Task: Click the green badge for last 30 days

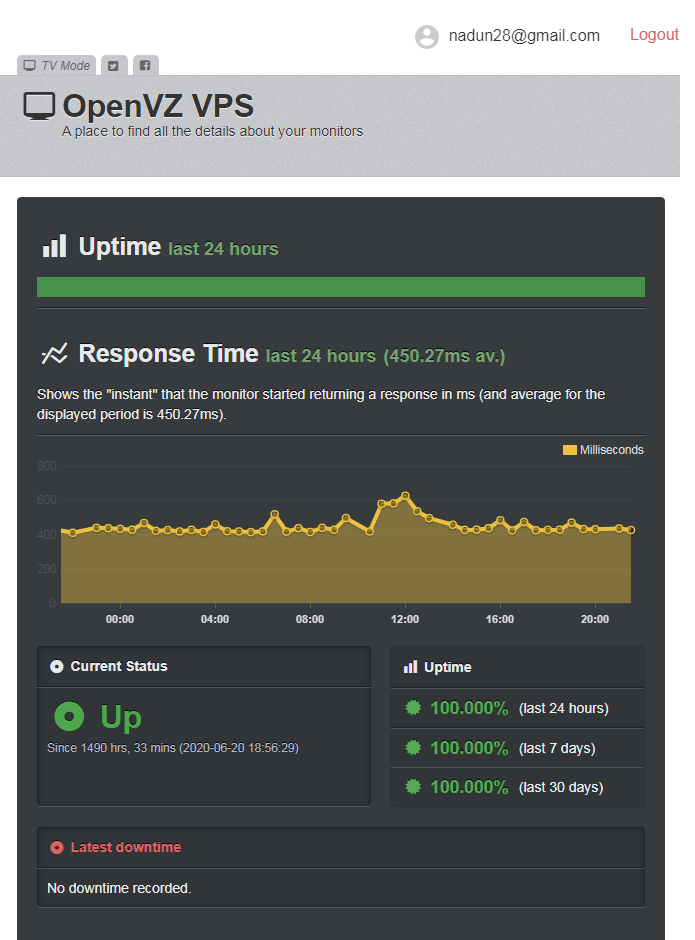Action: point(412,787)
